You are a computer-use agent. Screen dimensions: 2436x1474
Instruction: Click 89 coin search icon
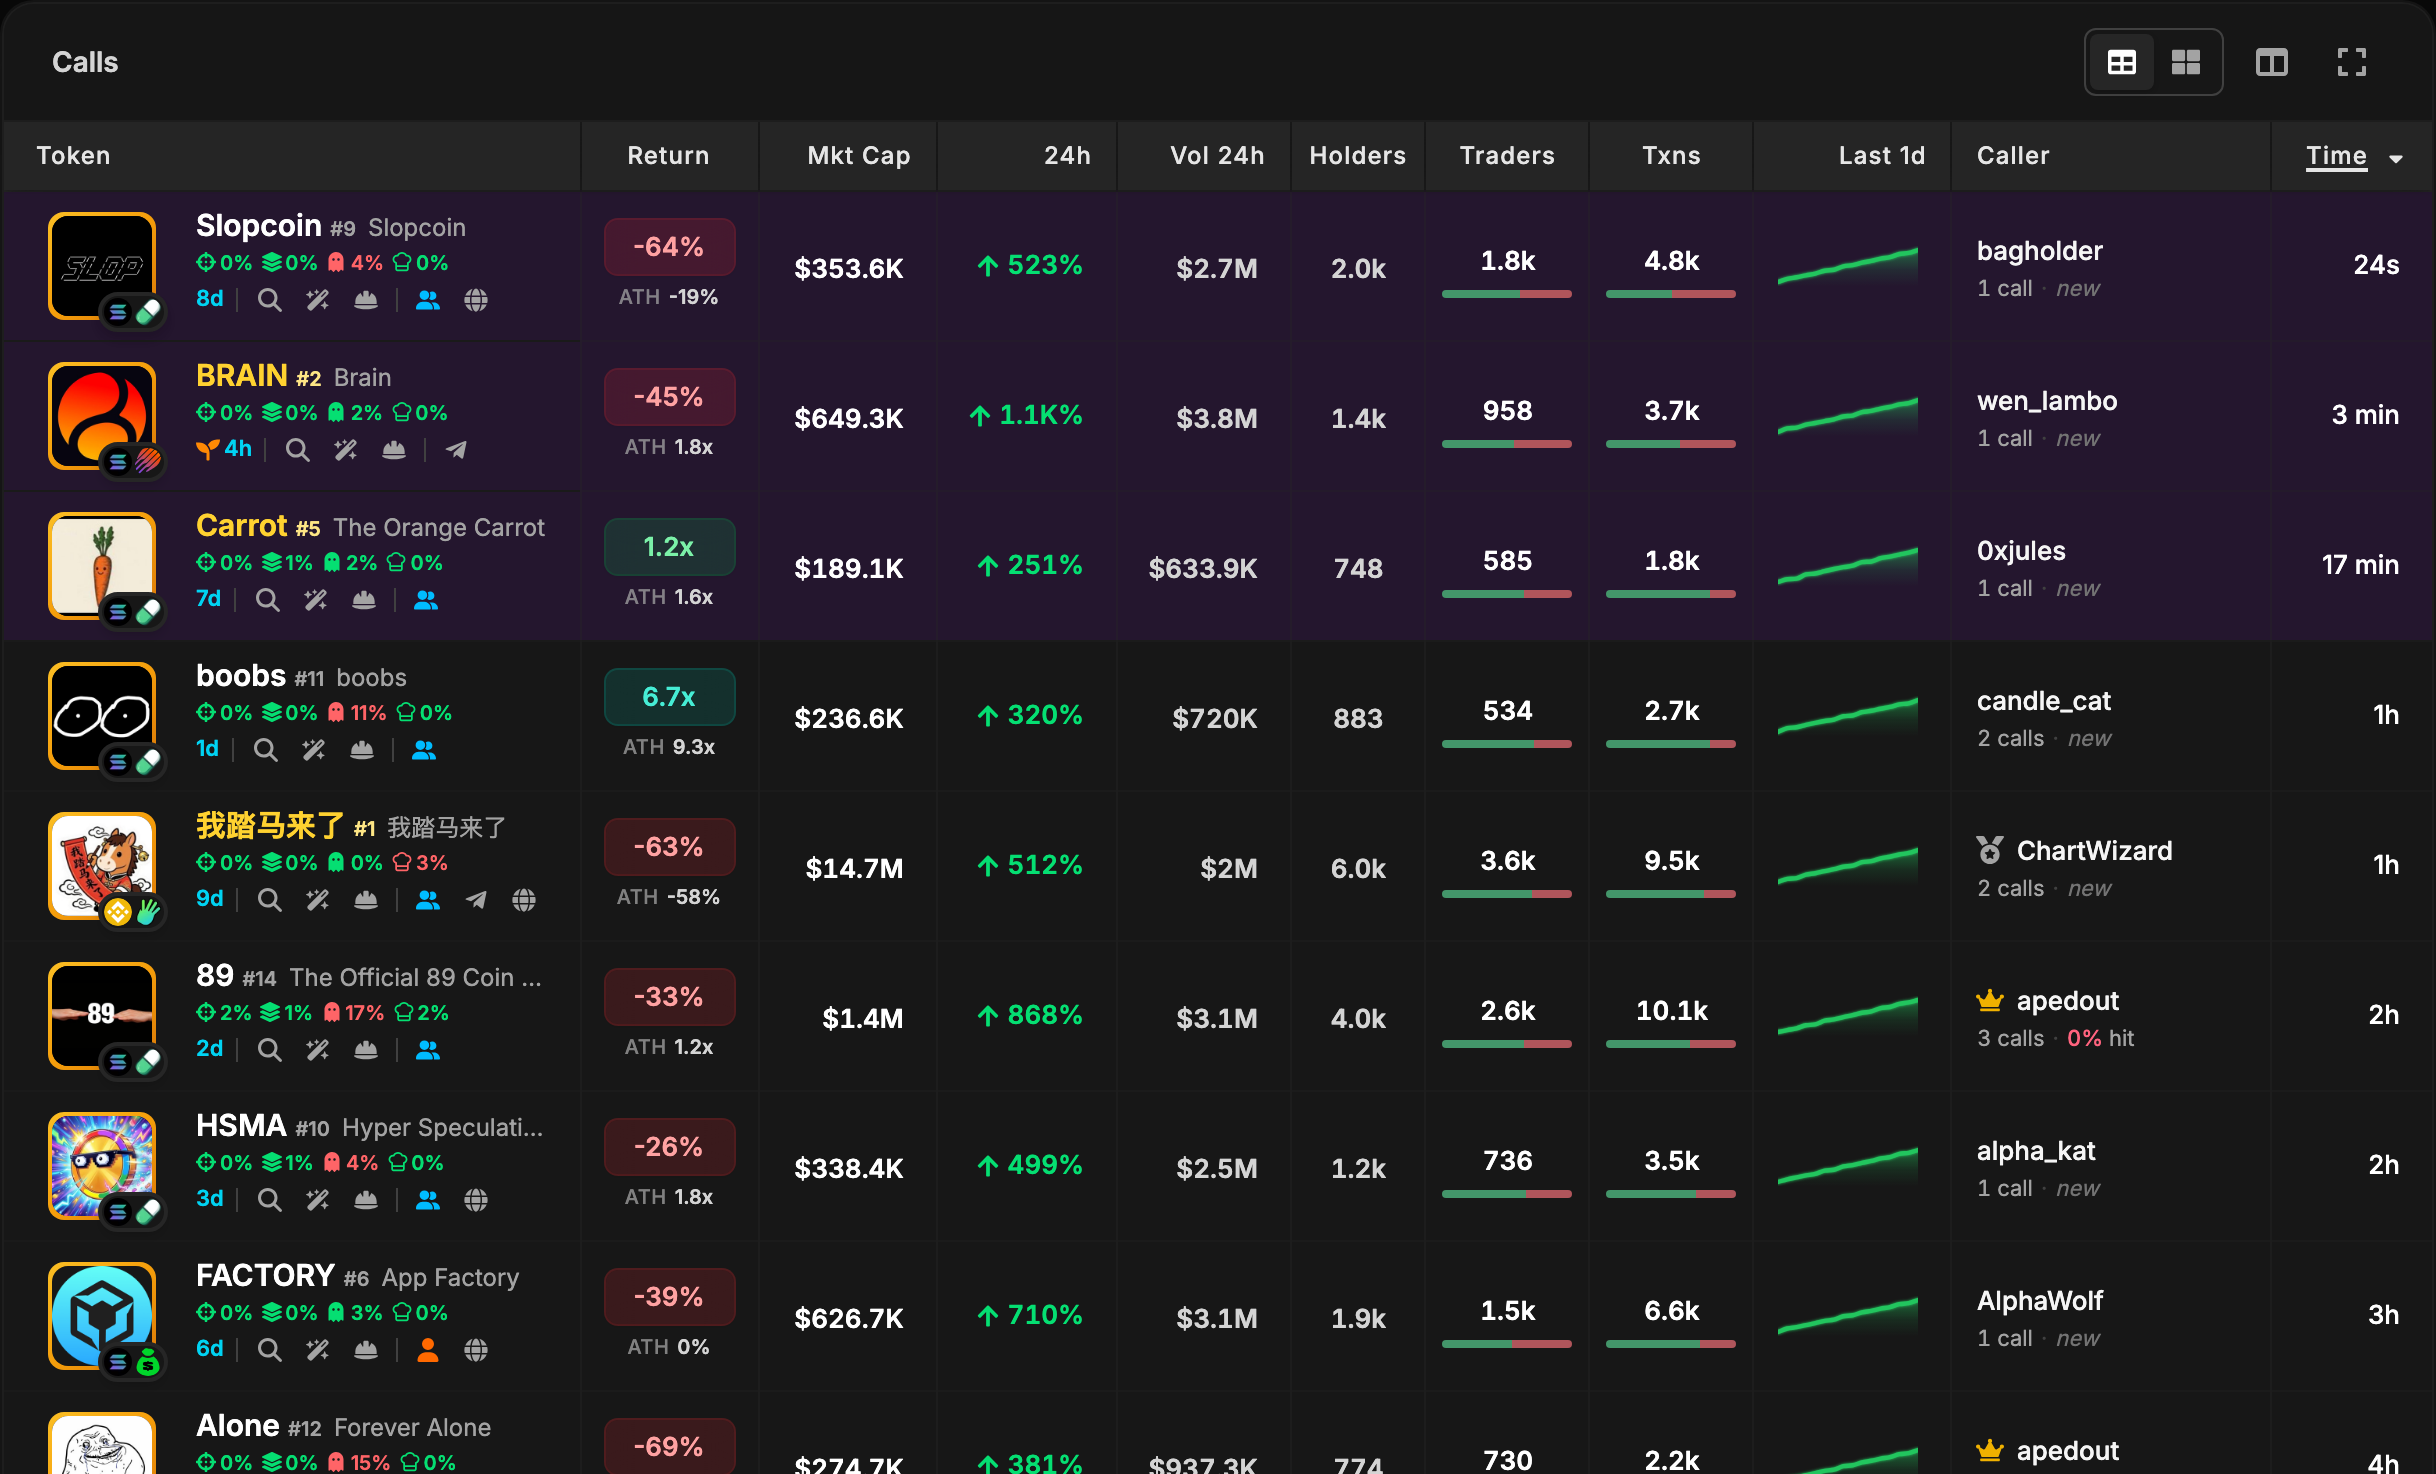269,1050
